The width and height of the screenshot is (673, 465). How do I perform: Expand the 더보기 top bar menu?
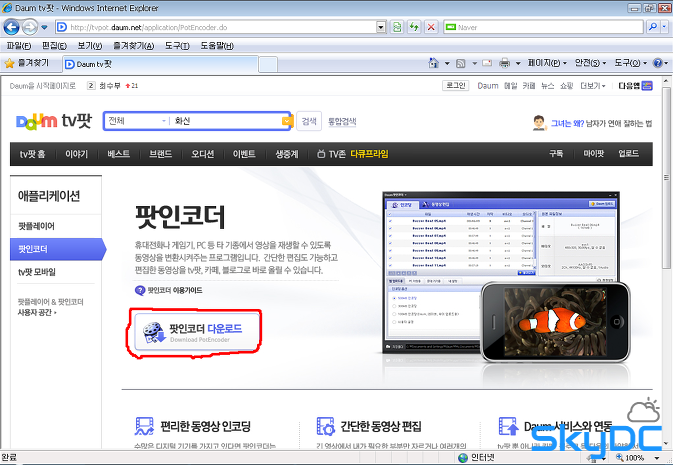pos(592,86)
